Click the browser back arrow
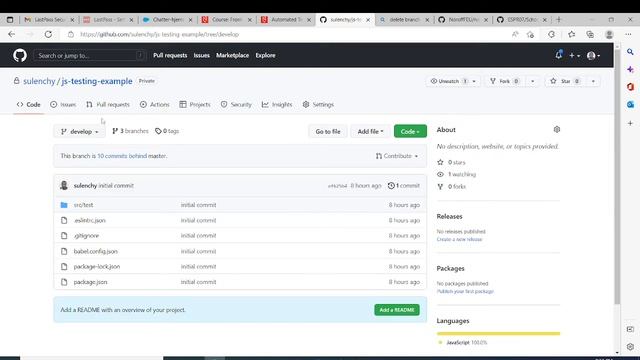The height and width of the screenshot is (360, 640). (11, 34)
